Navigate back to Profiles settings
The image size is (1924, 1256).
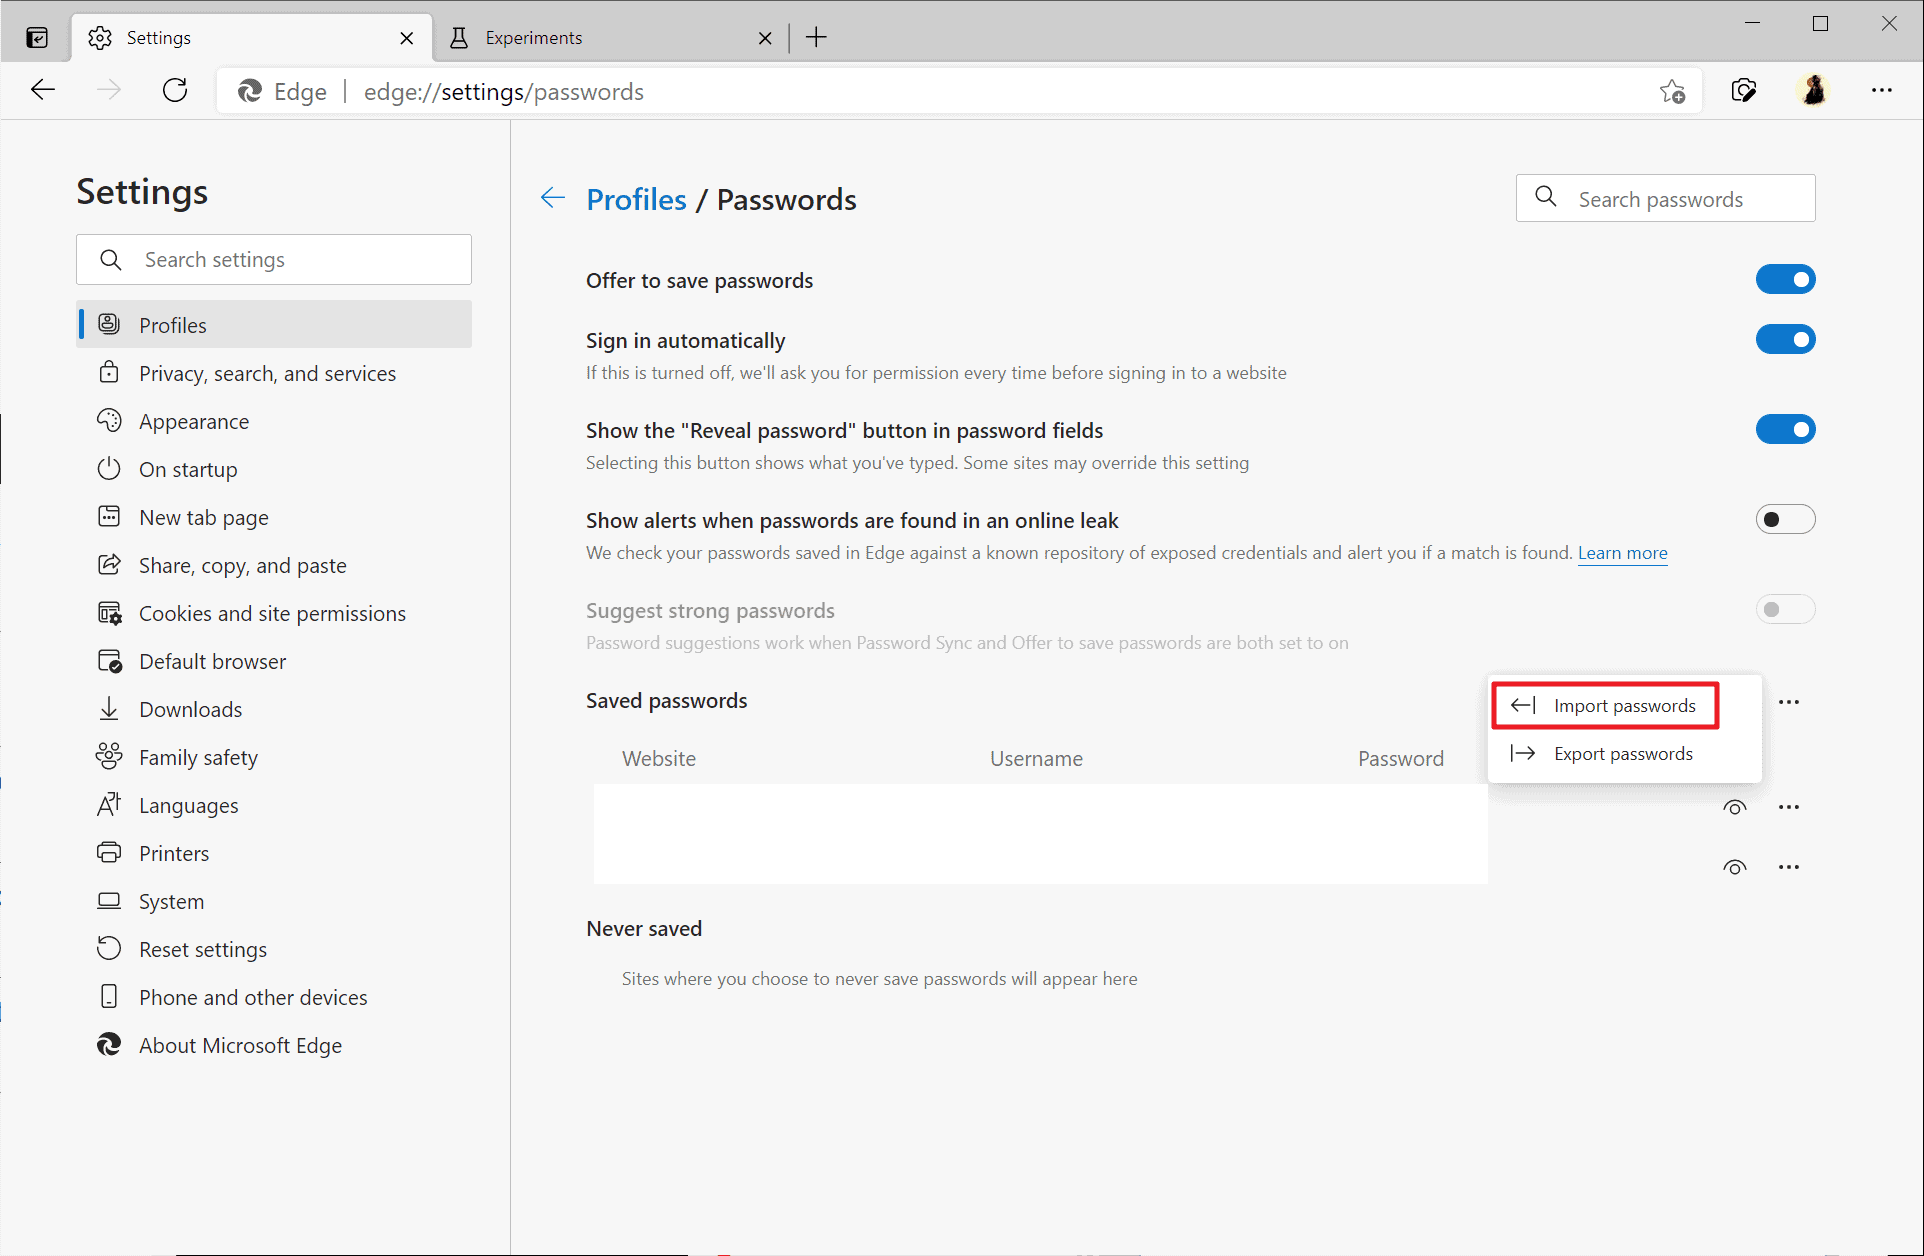tap(637, 199)
